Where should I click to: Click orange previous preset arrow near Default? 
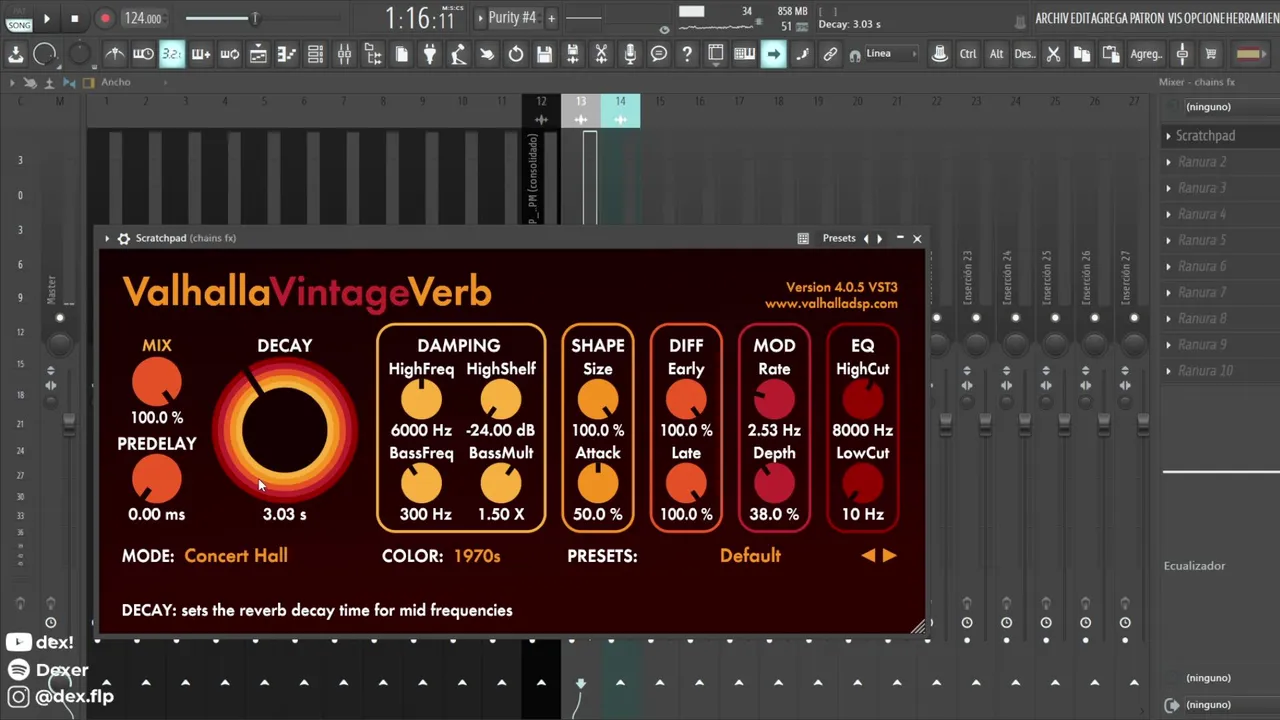click(868, 556)
